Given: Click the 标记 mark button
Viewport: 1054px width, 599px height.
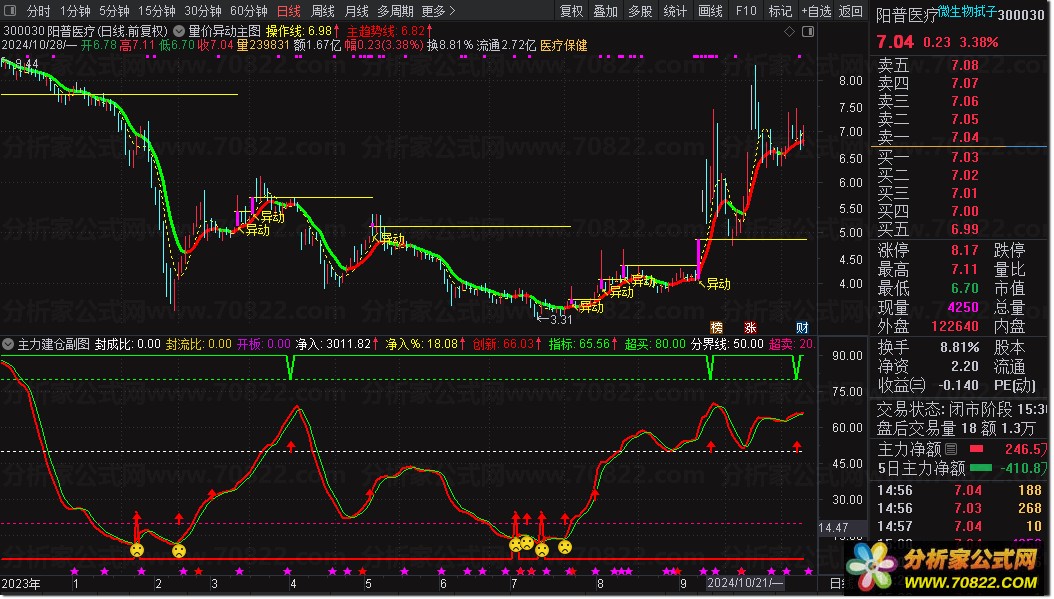Looking at the screenshot, I should coord(780,11).
